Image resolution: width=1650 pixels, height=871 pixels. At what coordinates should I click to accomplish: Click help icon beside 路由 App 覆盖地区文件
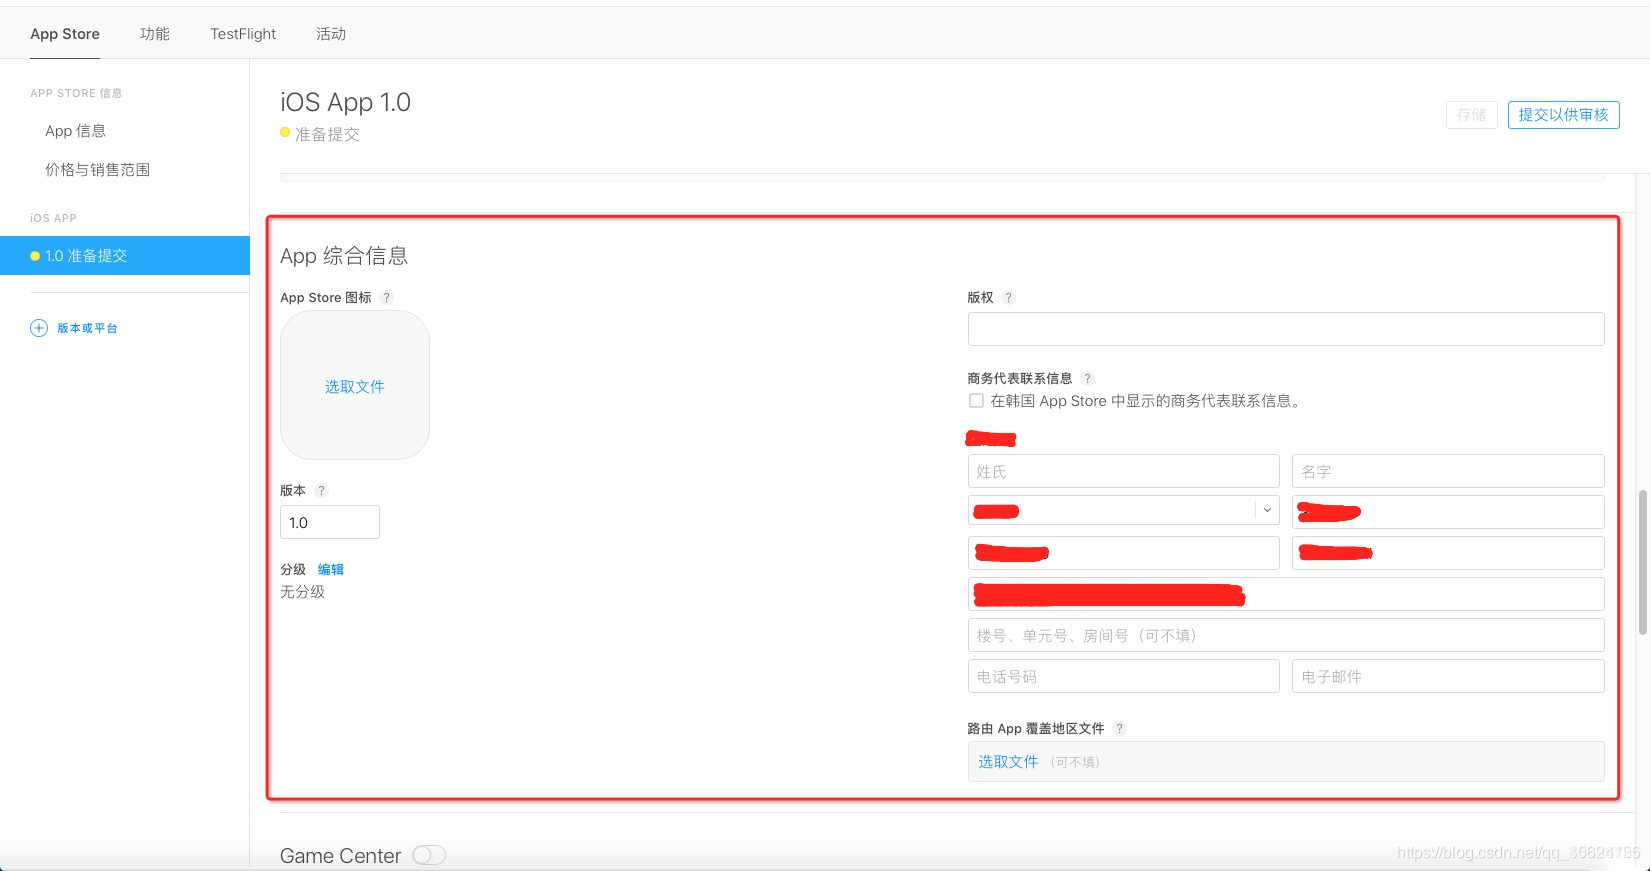(1119, 728)
